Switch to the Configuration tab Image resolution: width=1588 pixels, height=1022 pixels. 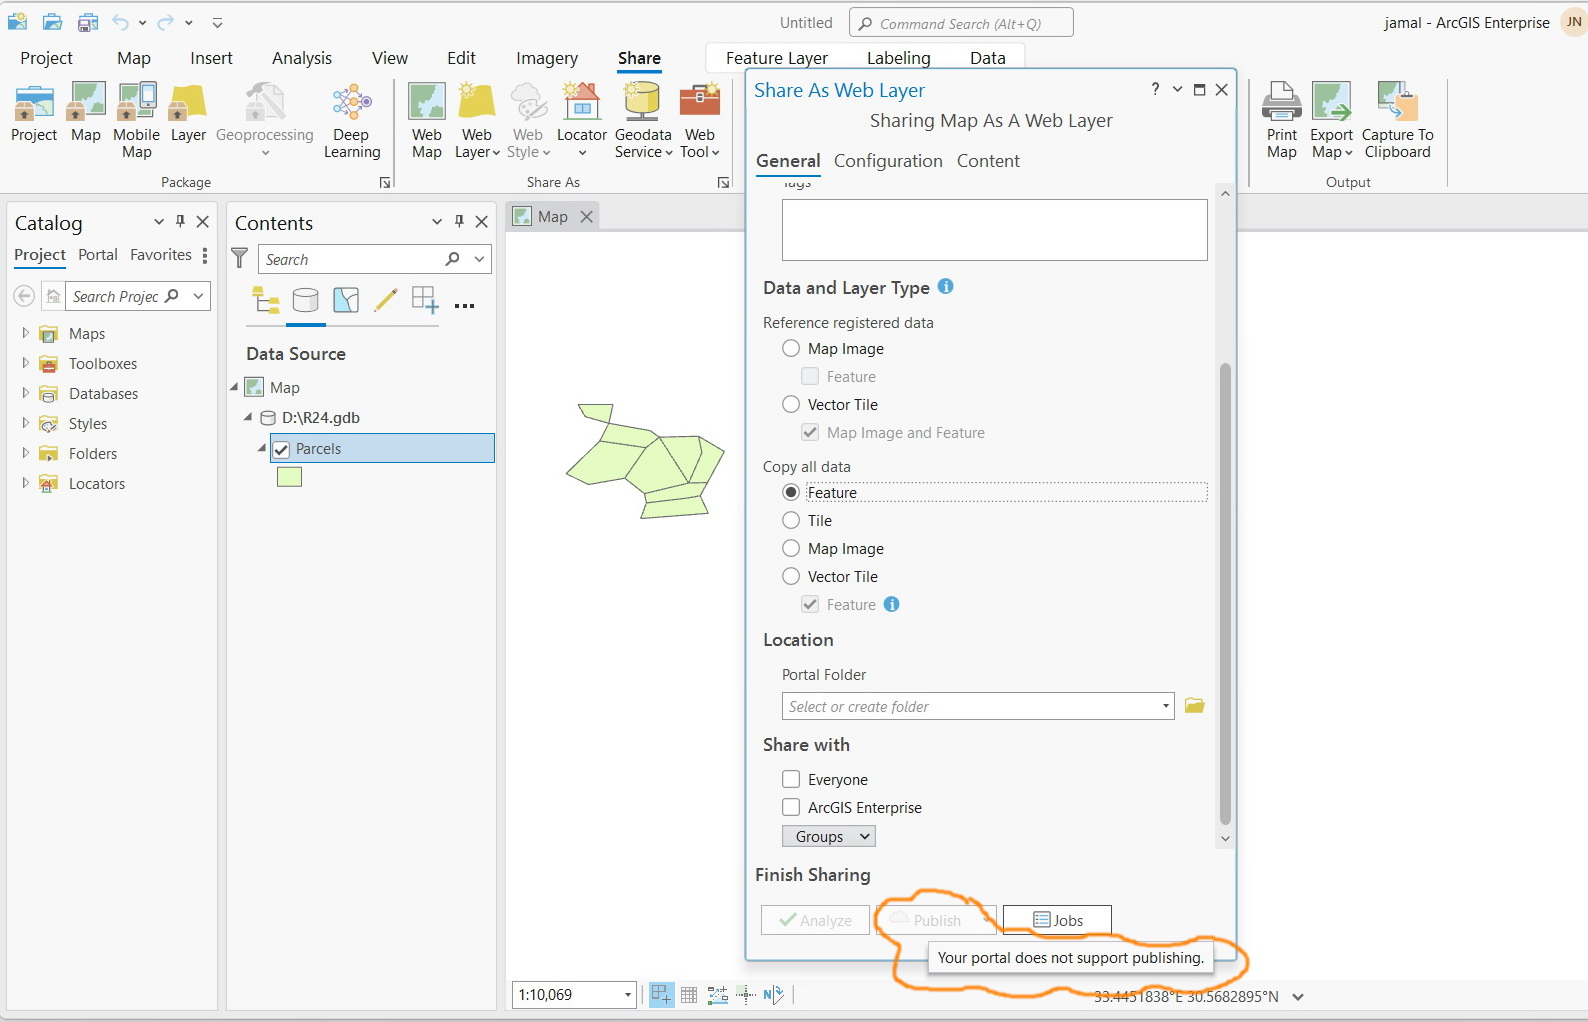click(888, 161)
